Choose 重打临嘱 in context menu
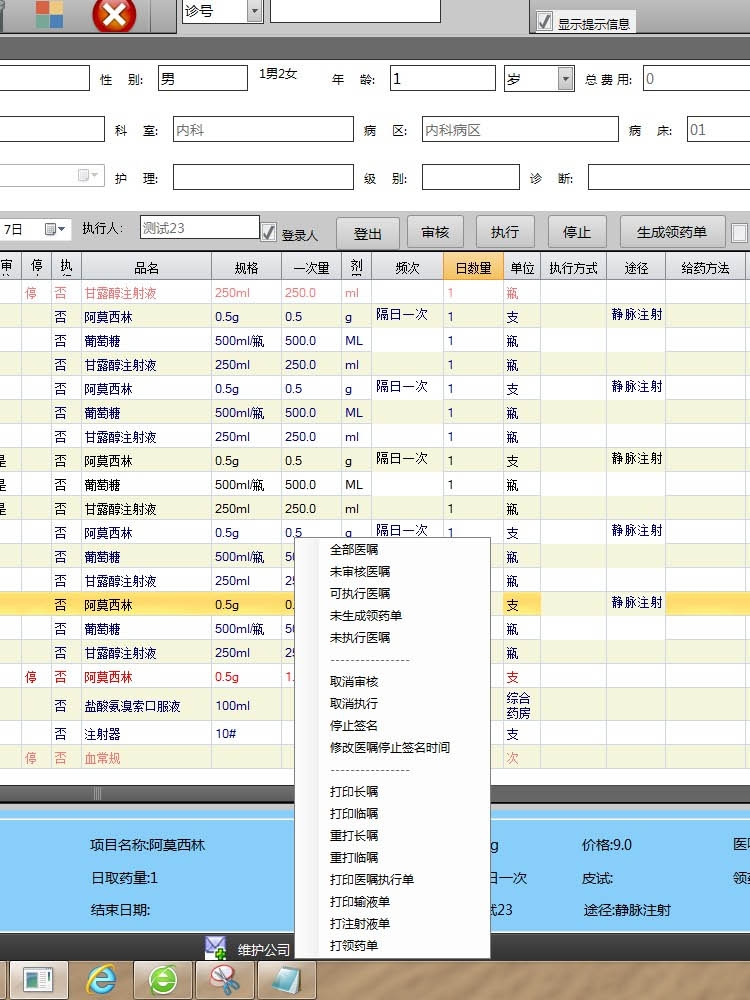This screenshot has width=750, height=1000. [354, 858]
